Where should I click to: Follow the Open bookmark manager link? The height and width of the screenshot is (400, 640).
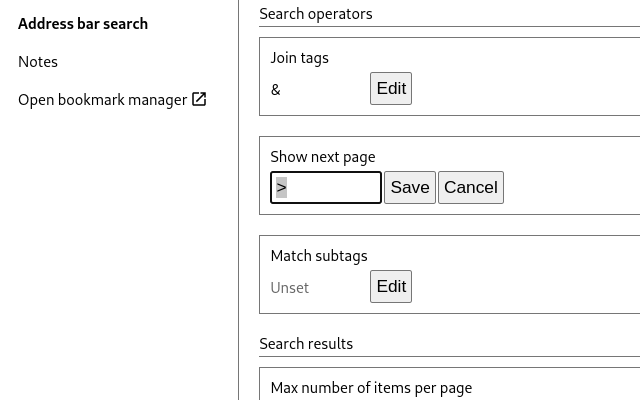point(102,100)
